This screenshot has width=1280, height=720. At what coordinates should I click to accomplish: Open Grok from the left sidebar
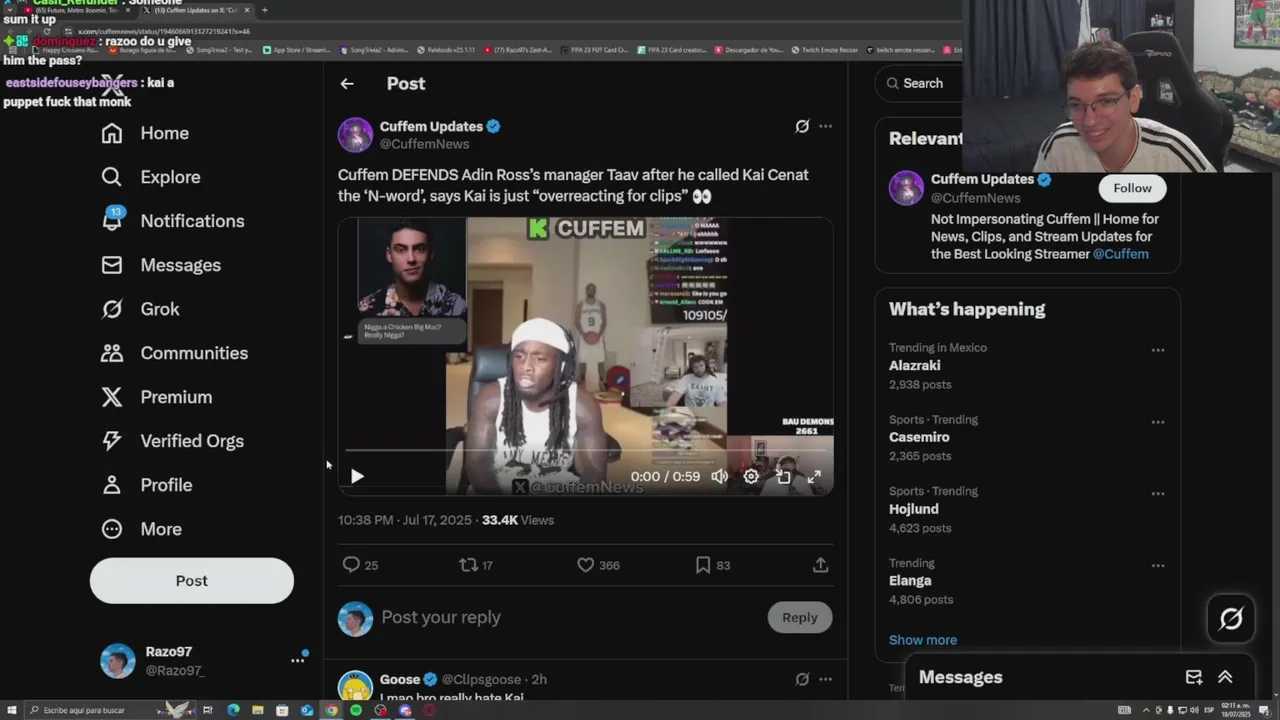click(x=140, y=309)
